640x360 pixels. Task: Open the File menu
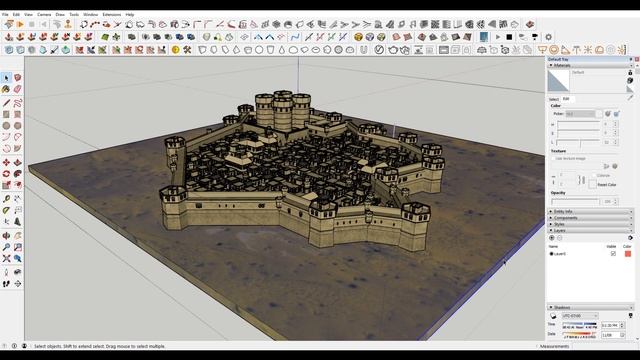[x=5, y=14]
